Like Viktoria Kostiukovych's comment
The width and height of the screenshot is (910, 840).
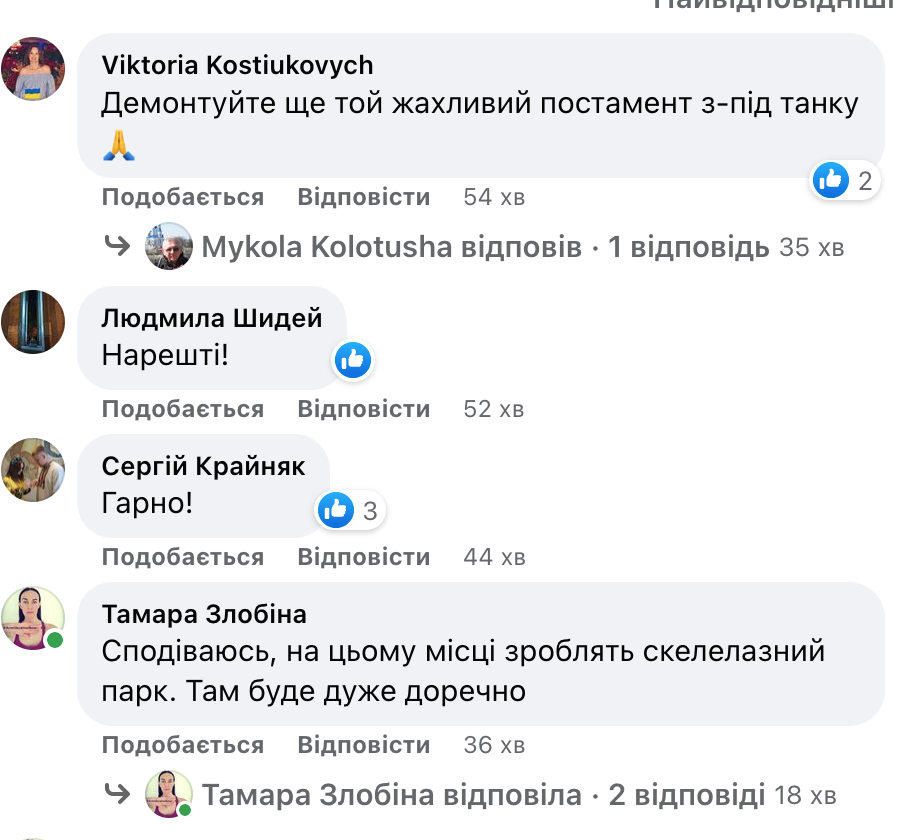coord(183,197)
